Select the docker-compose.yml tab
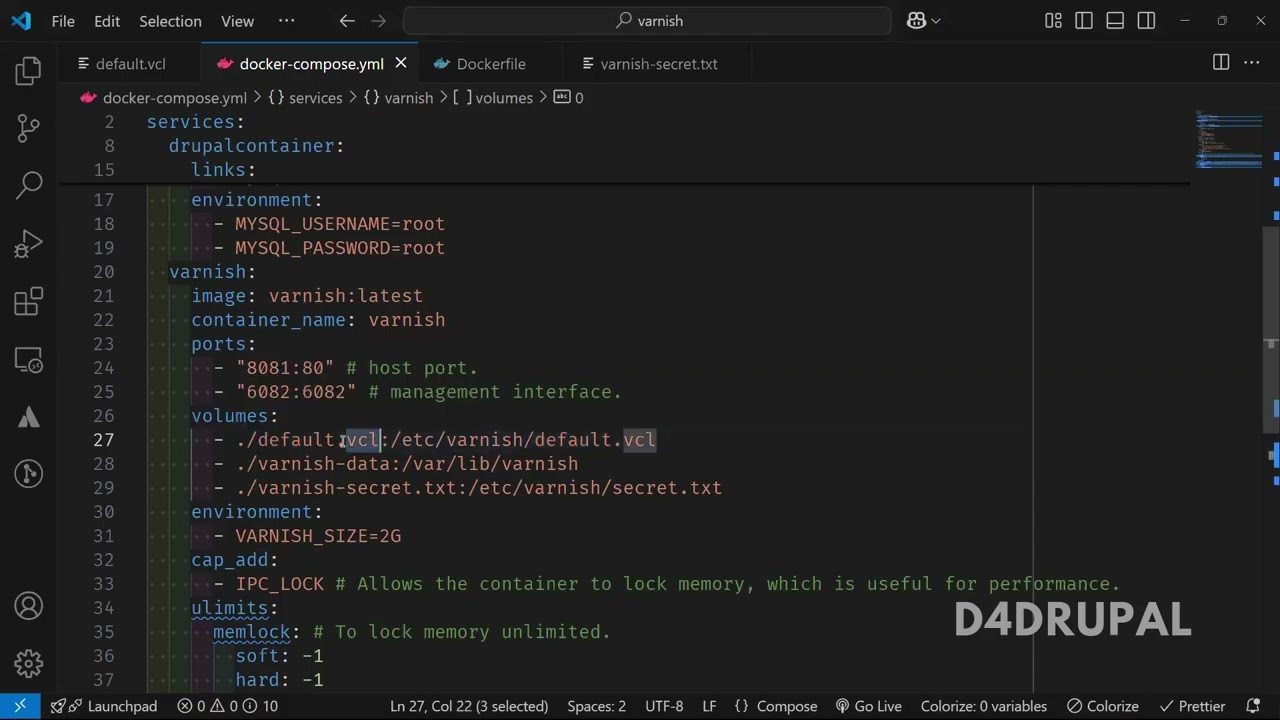Screen dimensions: 1280x720 [310, 64]
